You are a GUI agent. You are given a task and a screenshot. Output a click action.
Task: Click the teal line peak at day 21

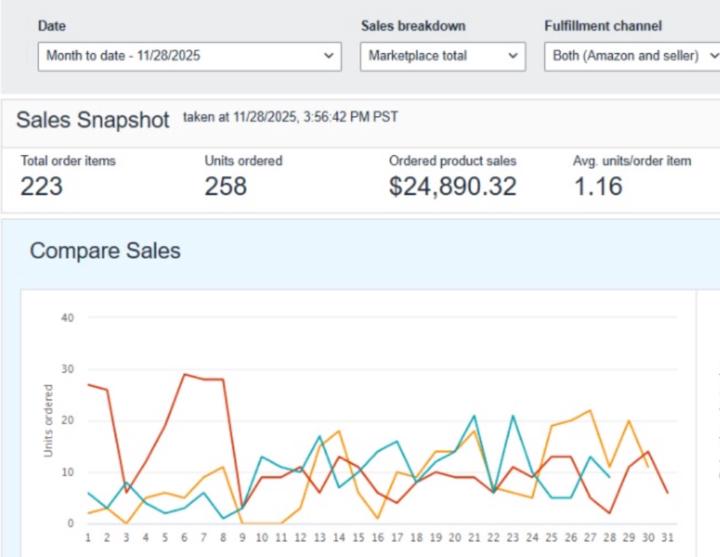click(x=473, y=416)
